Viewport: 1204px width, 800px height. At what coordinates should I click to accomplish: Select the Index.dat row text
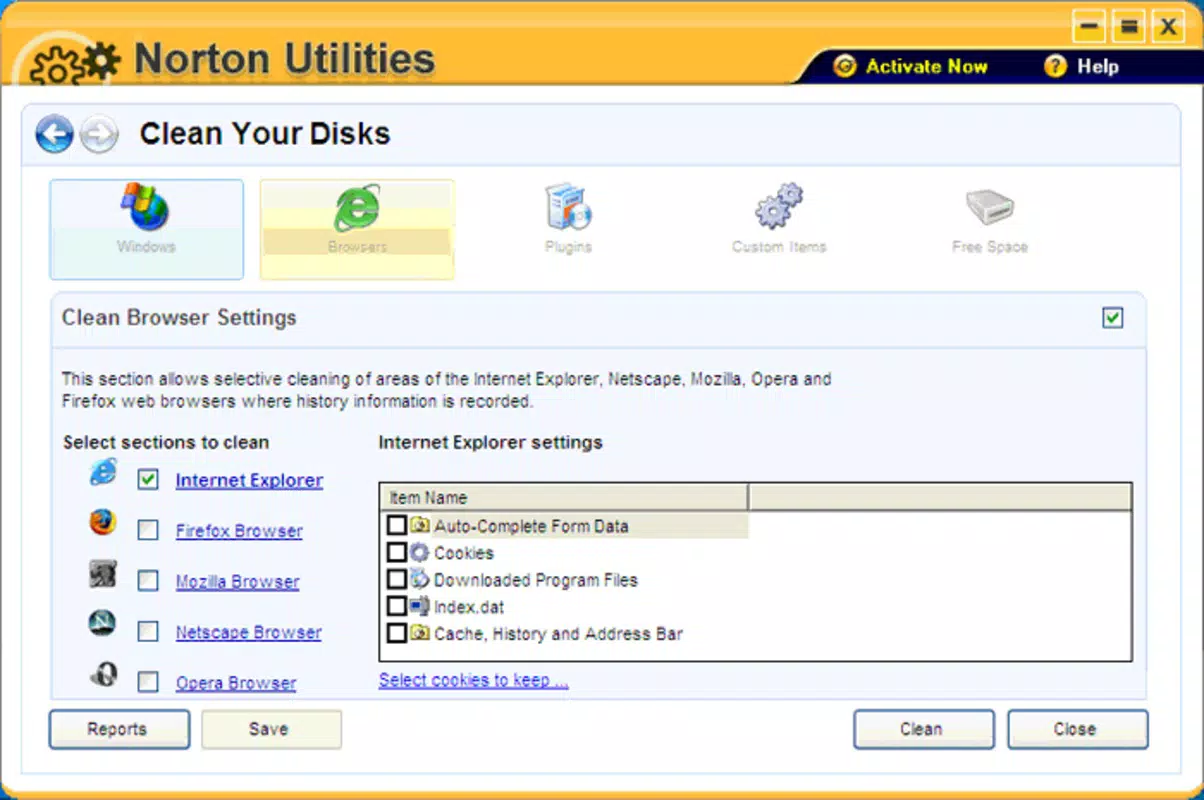469,607
